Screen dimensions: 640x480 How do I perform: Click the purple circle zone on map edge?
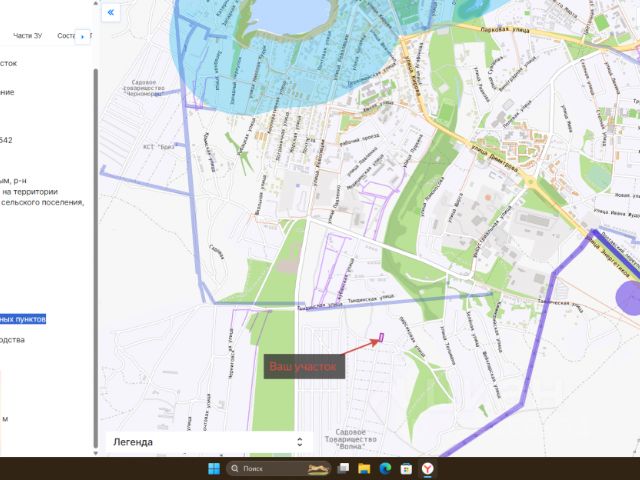click(629, 298)
